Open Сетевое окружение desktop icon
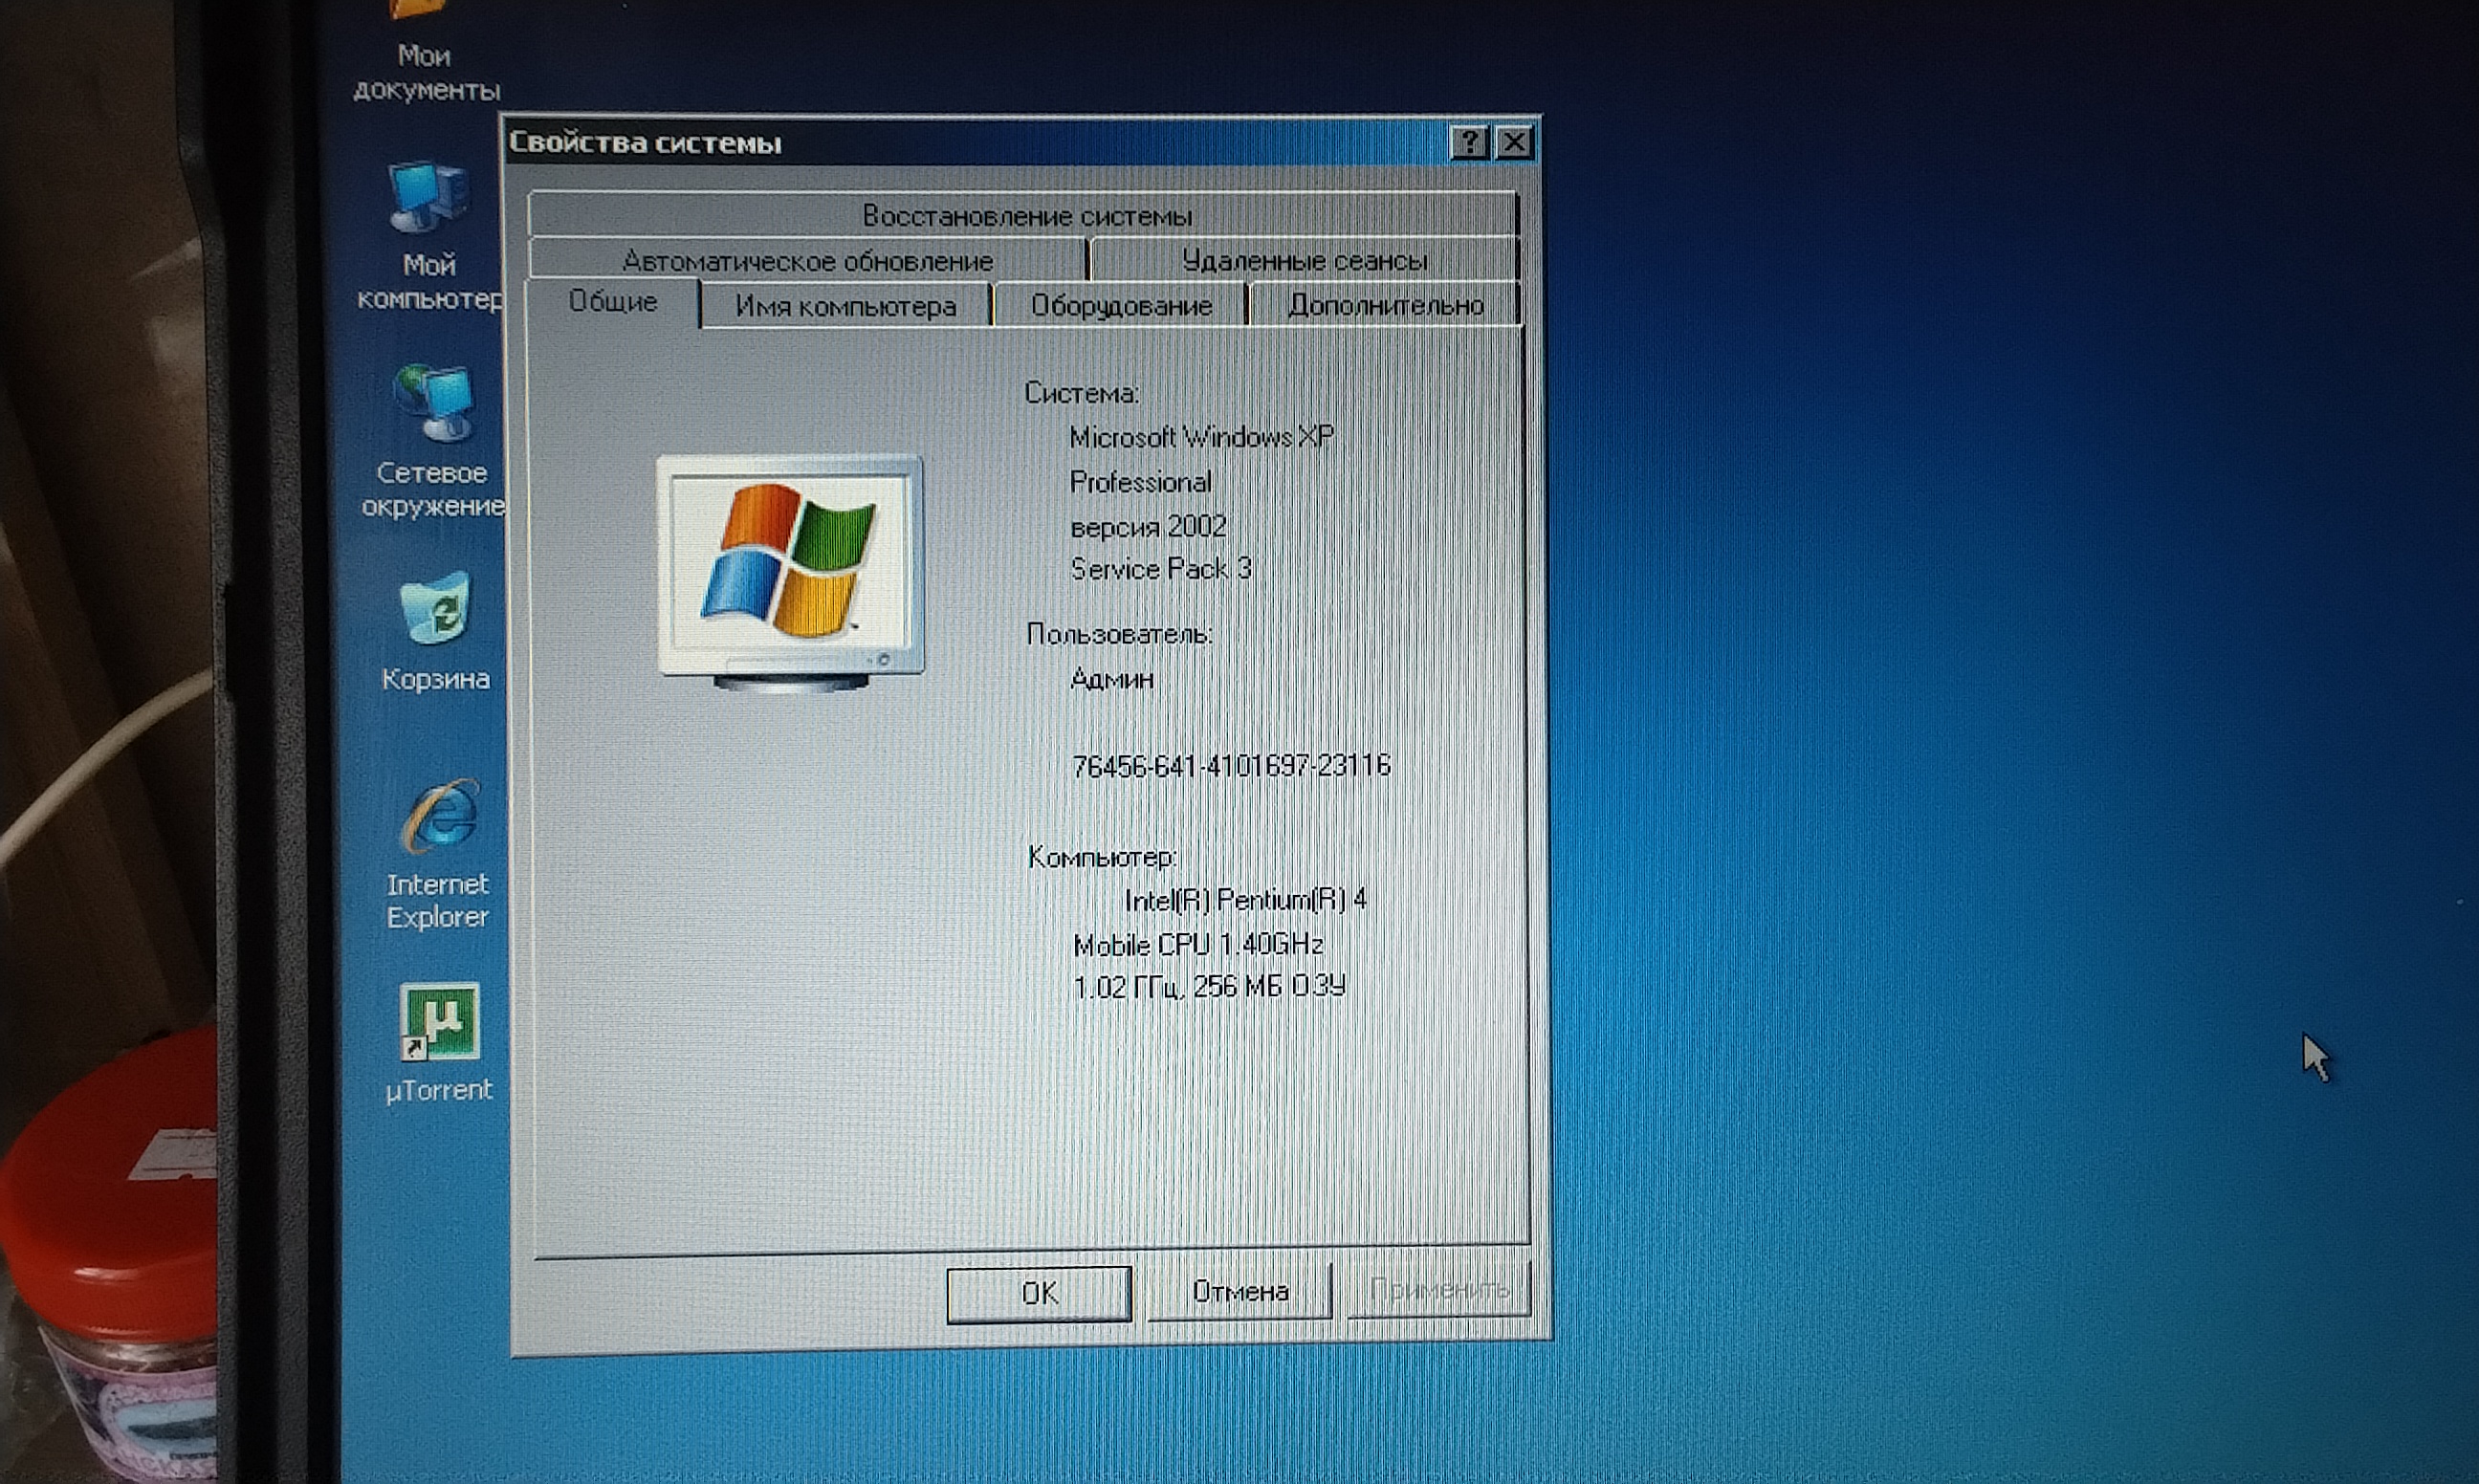 (433, 403)
